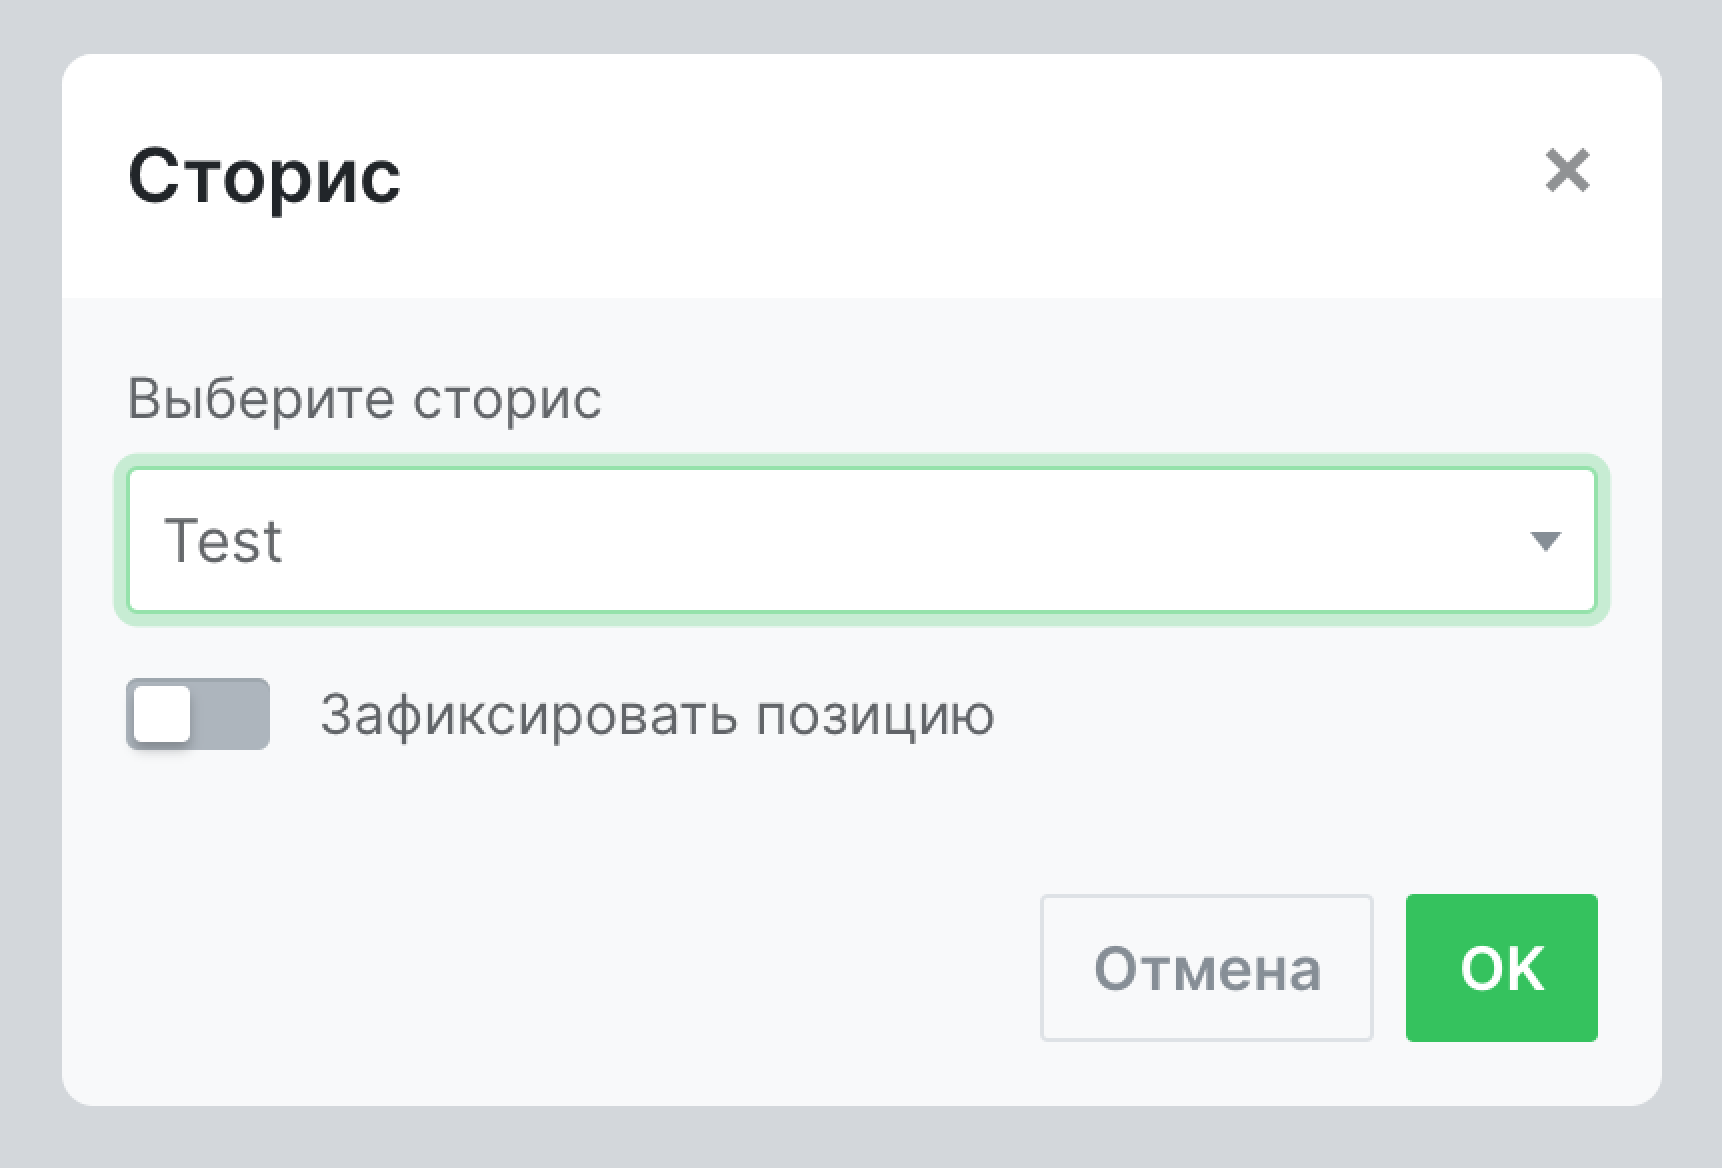
Task: Click the grey toggle next to Зафиксировать позицию
Action: 198,712
